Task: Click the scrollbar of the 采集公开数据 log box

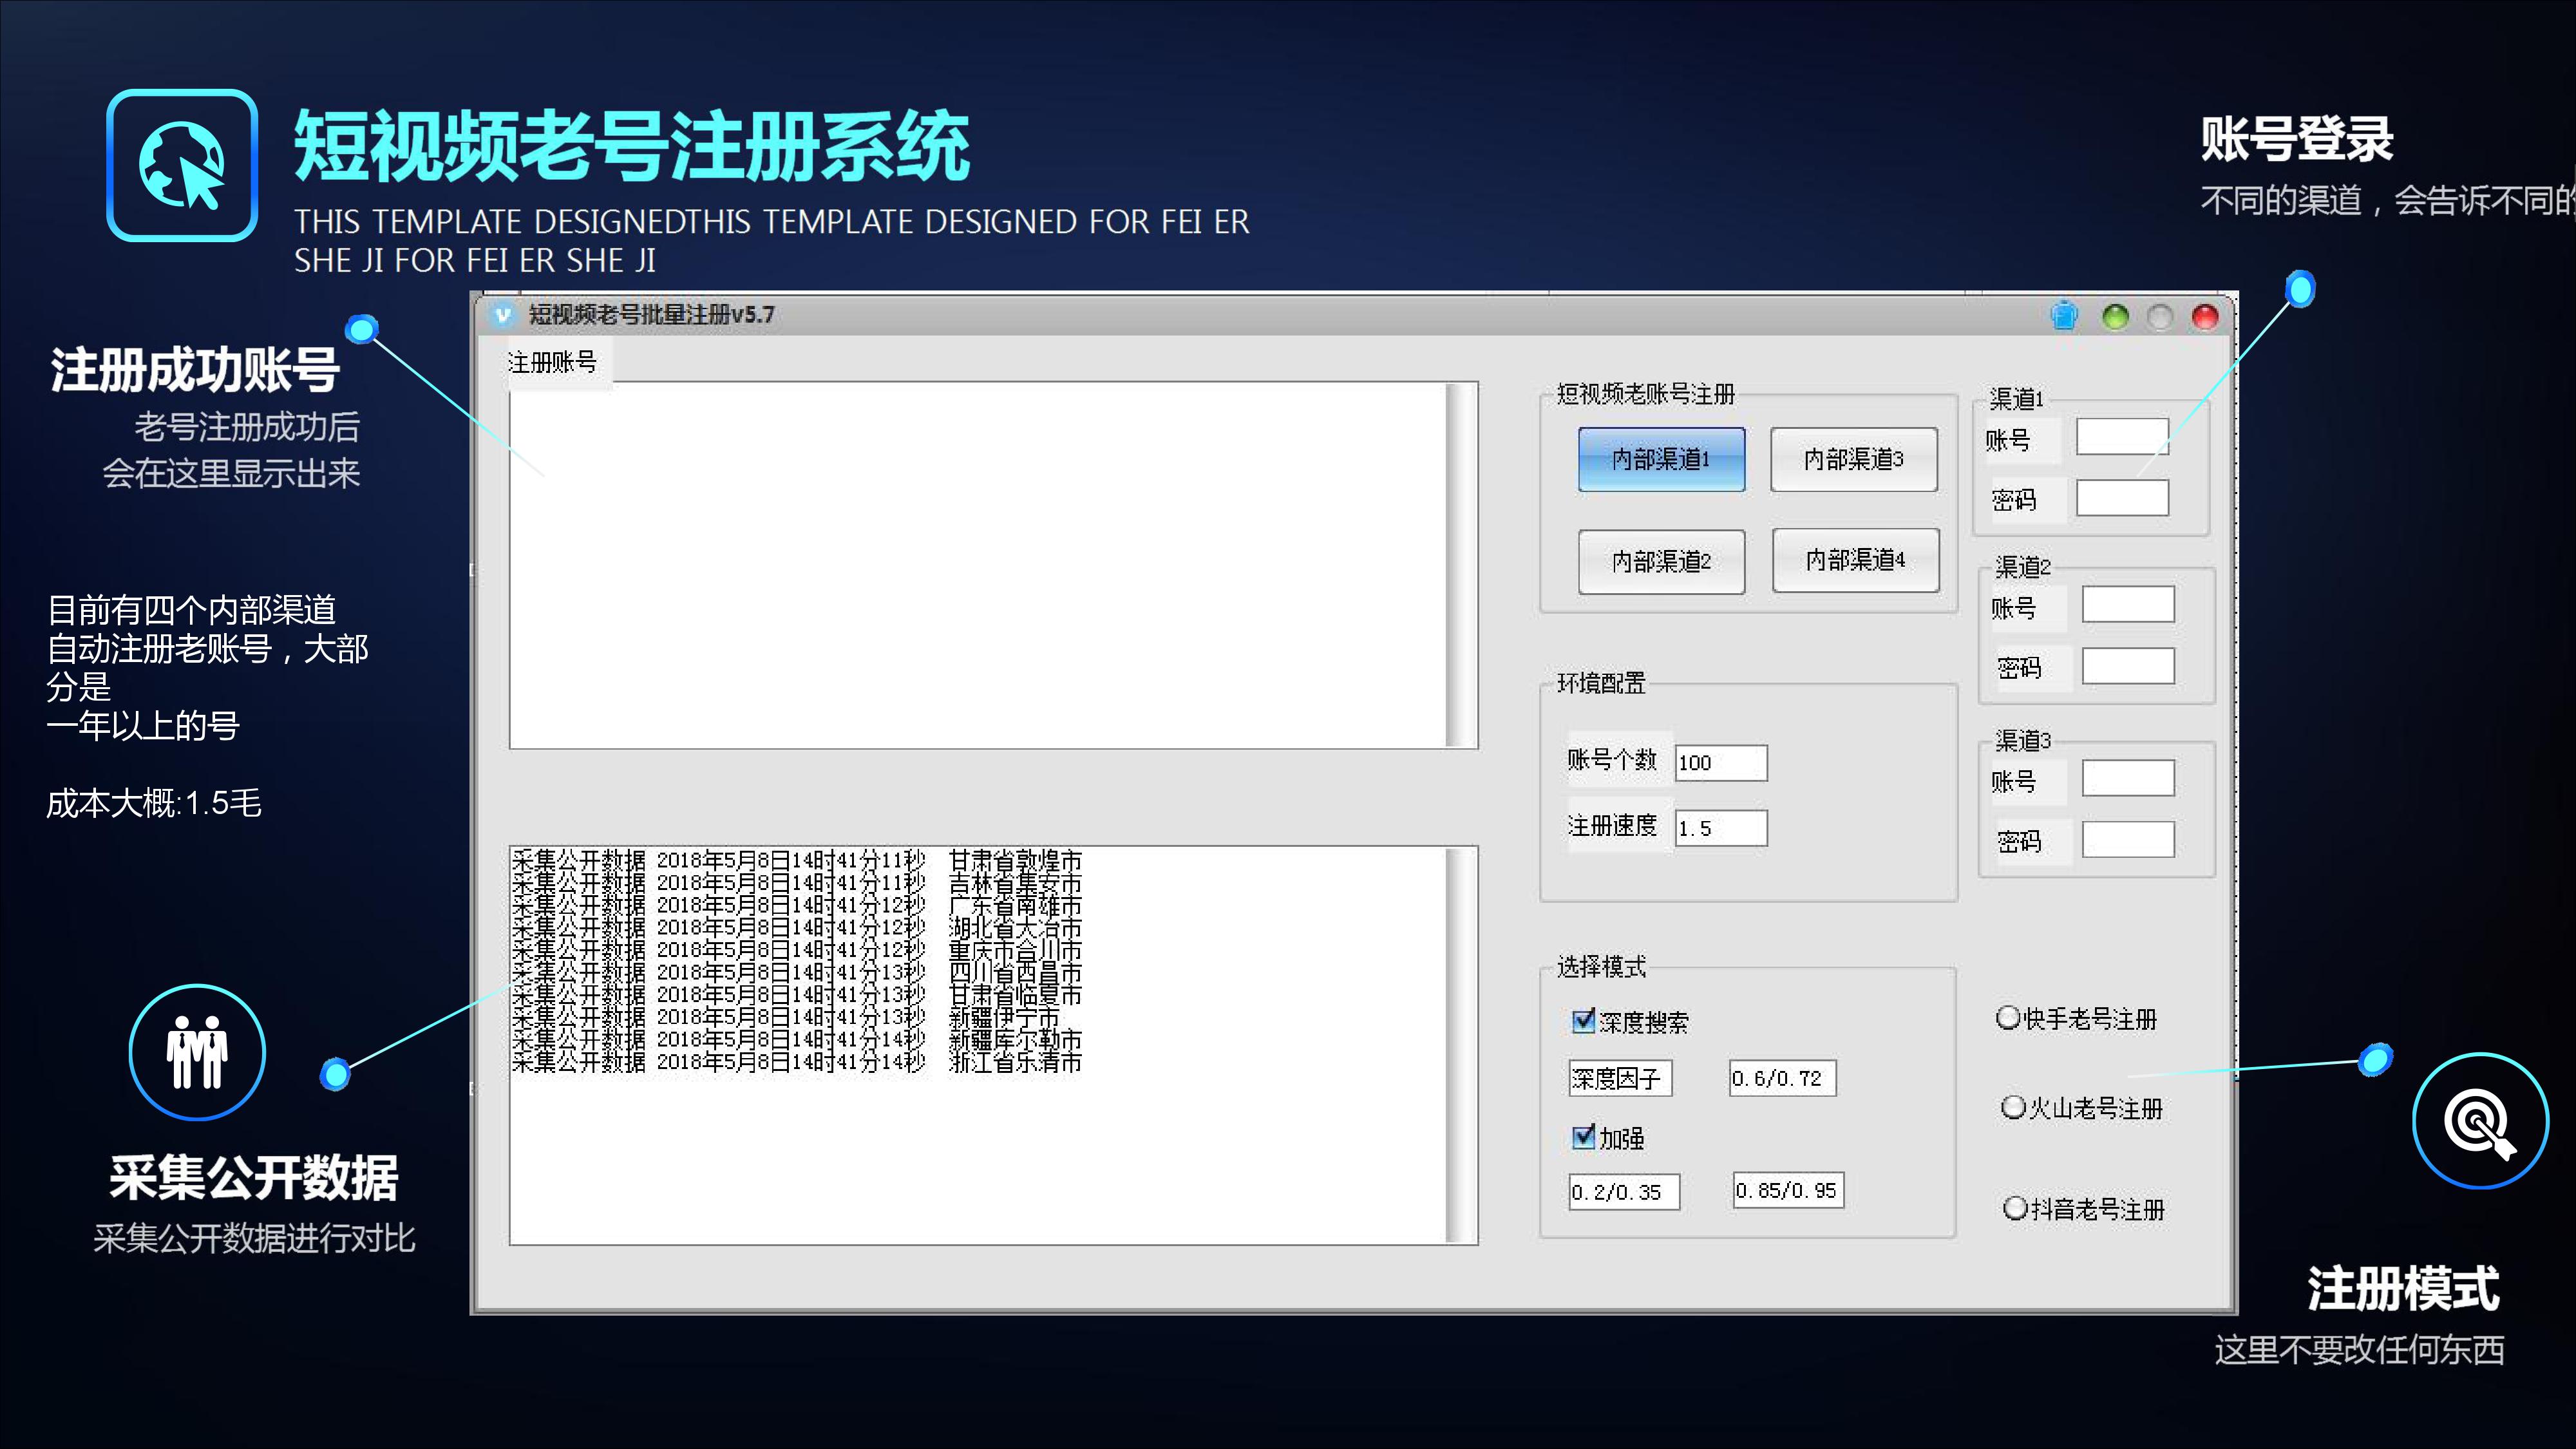Action: [x=1461, y=1046]
